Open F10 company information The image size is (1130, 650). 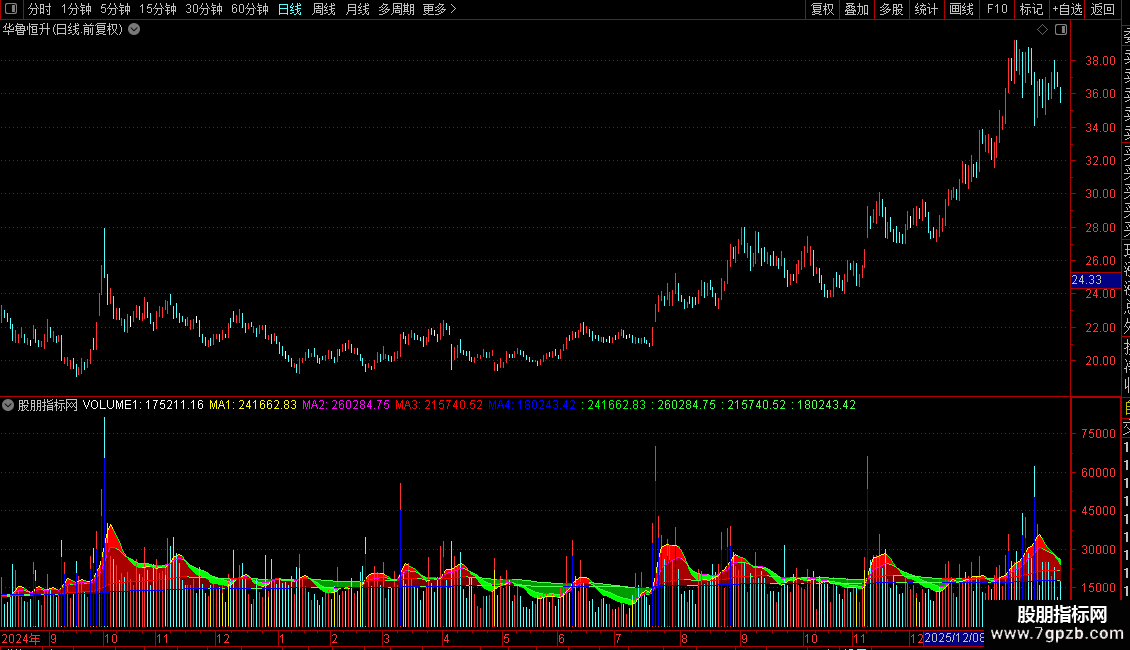point(997,9)
